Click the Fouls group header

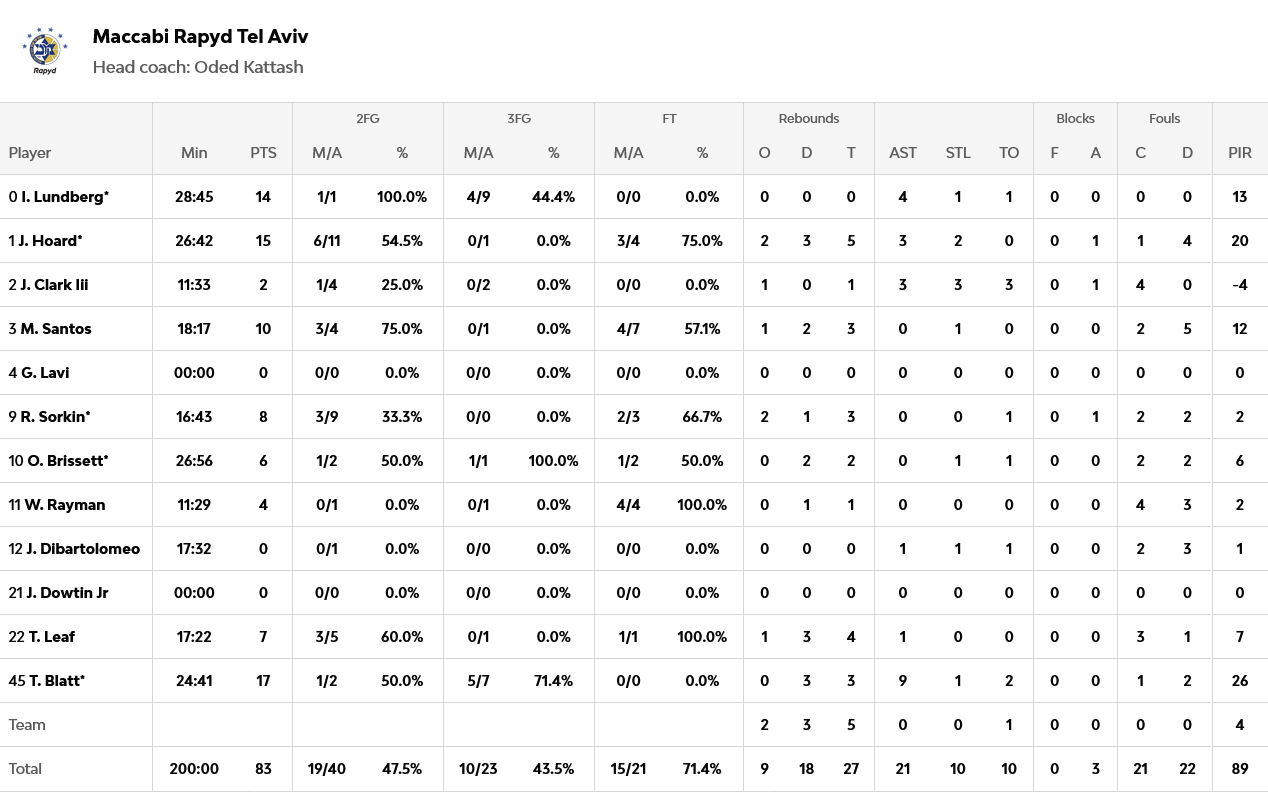pos(1164,118)
